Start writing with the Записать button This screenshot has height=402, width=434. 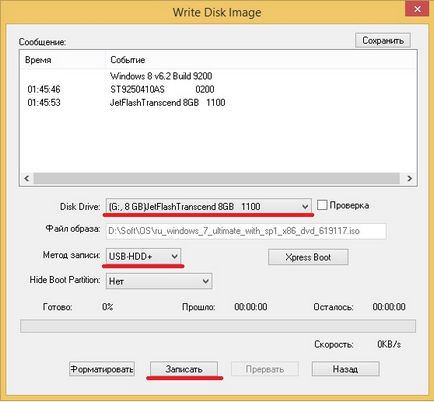(184, 369)
